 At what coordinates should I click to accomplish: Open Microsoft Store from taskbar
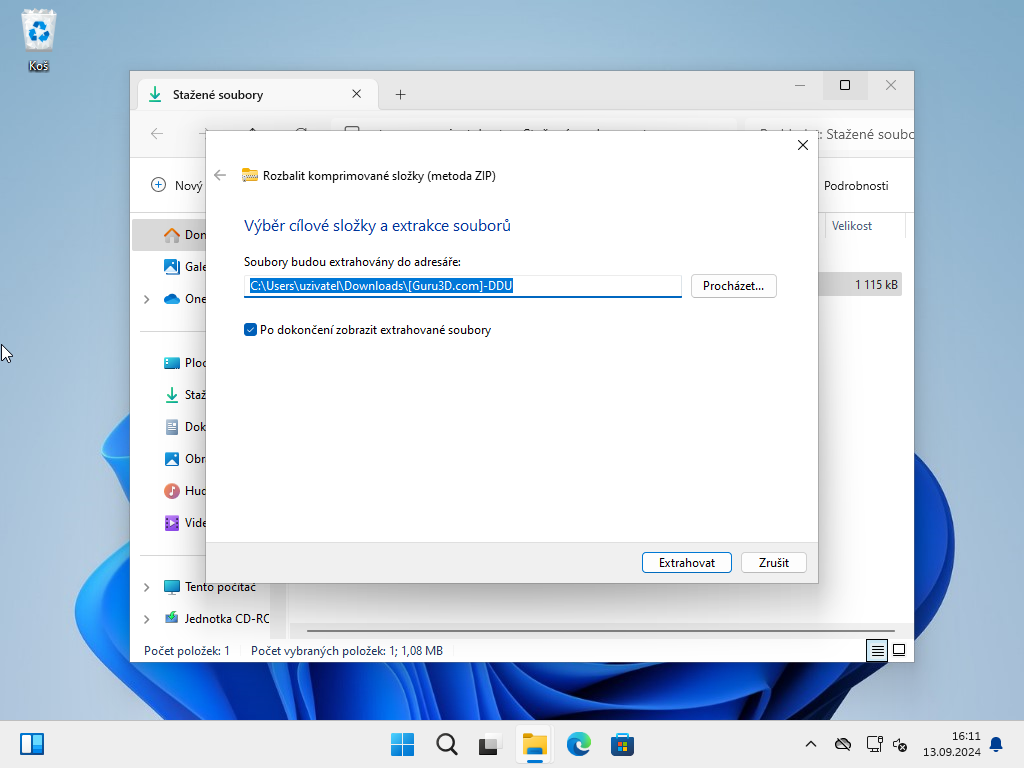click(x=622, y=744)
